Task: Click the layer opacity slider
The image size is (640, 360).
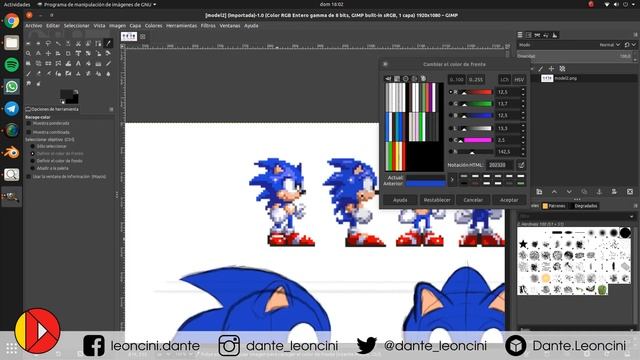Action: (575, 56)
